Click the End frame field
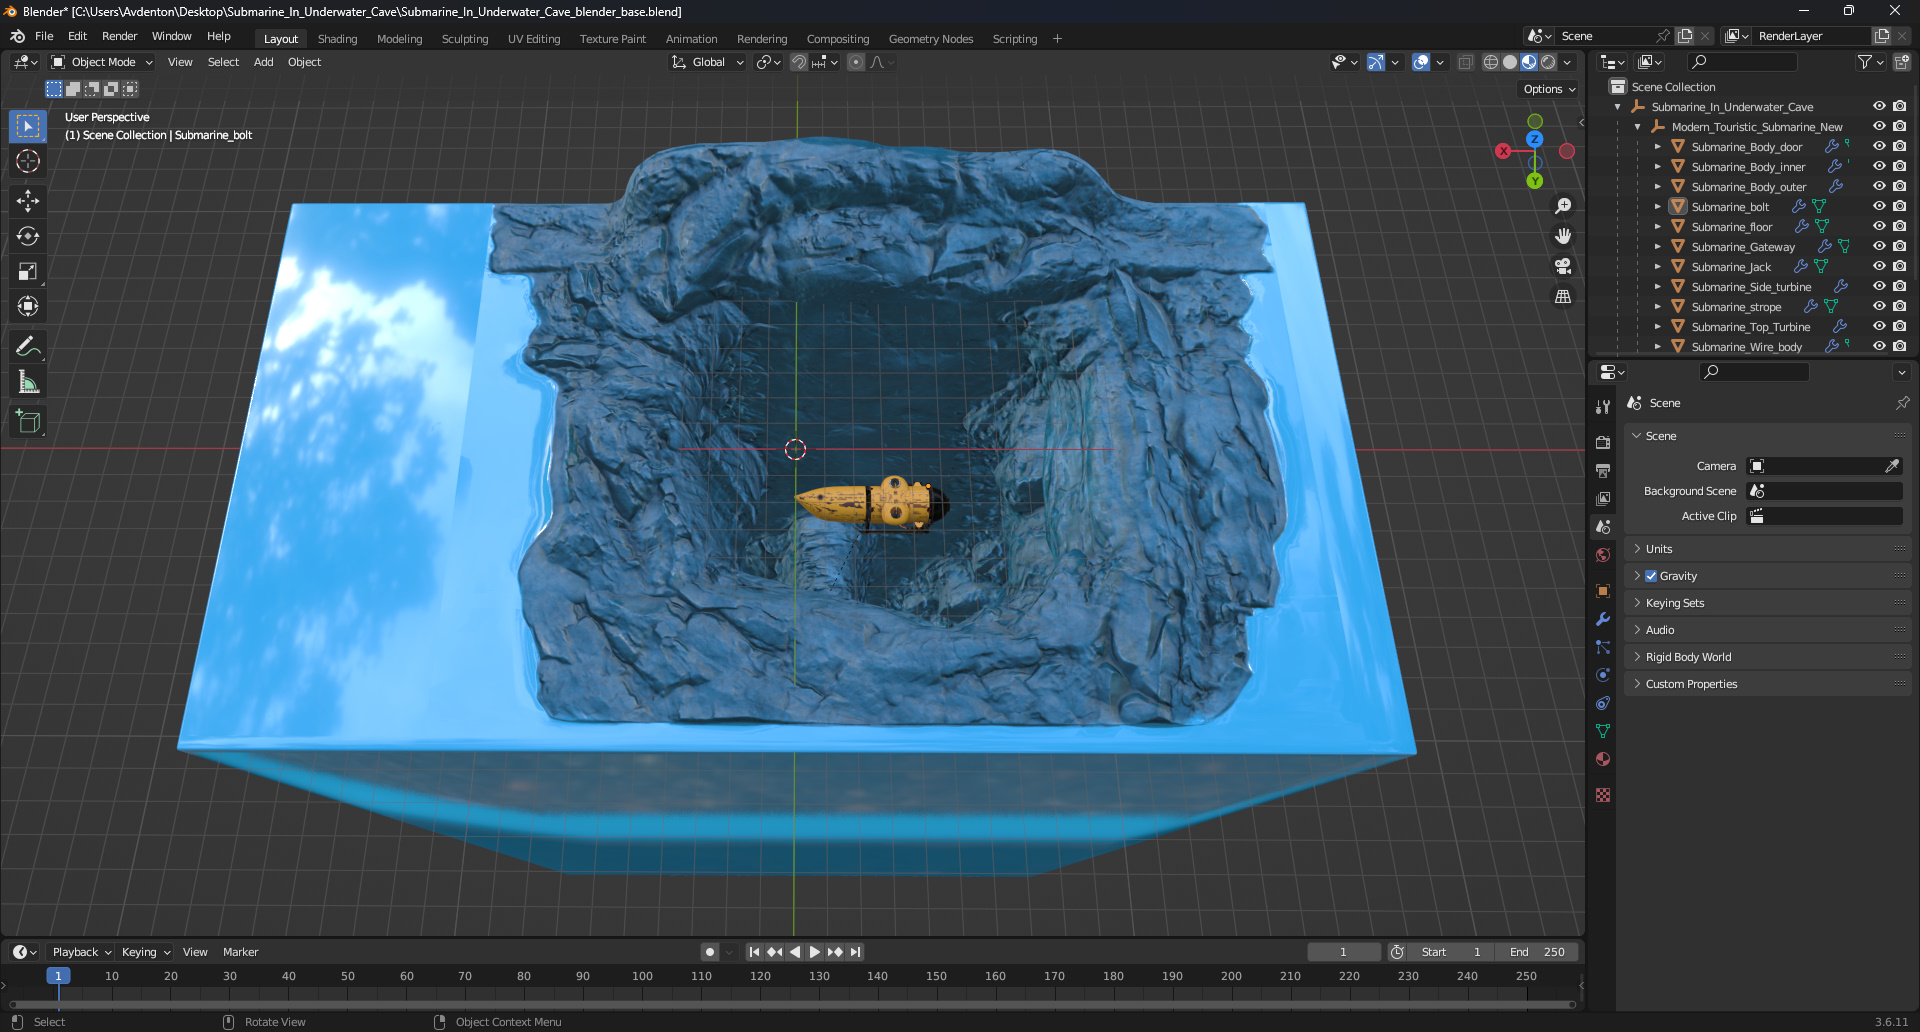The image size is (1920, 1032). pos(1538,952)
